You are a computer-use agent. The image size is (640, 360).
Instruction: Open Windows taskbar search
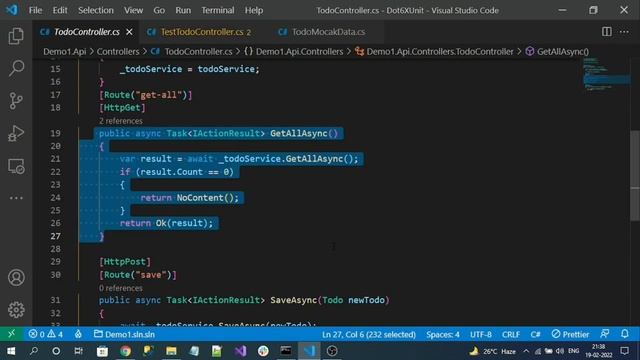[33, 351]
